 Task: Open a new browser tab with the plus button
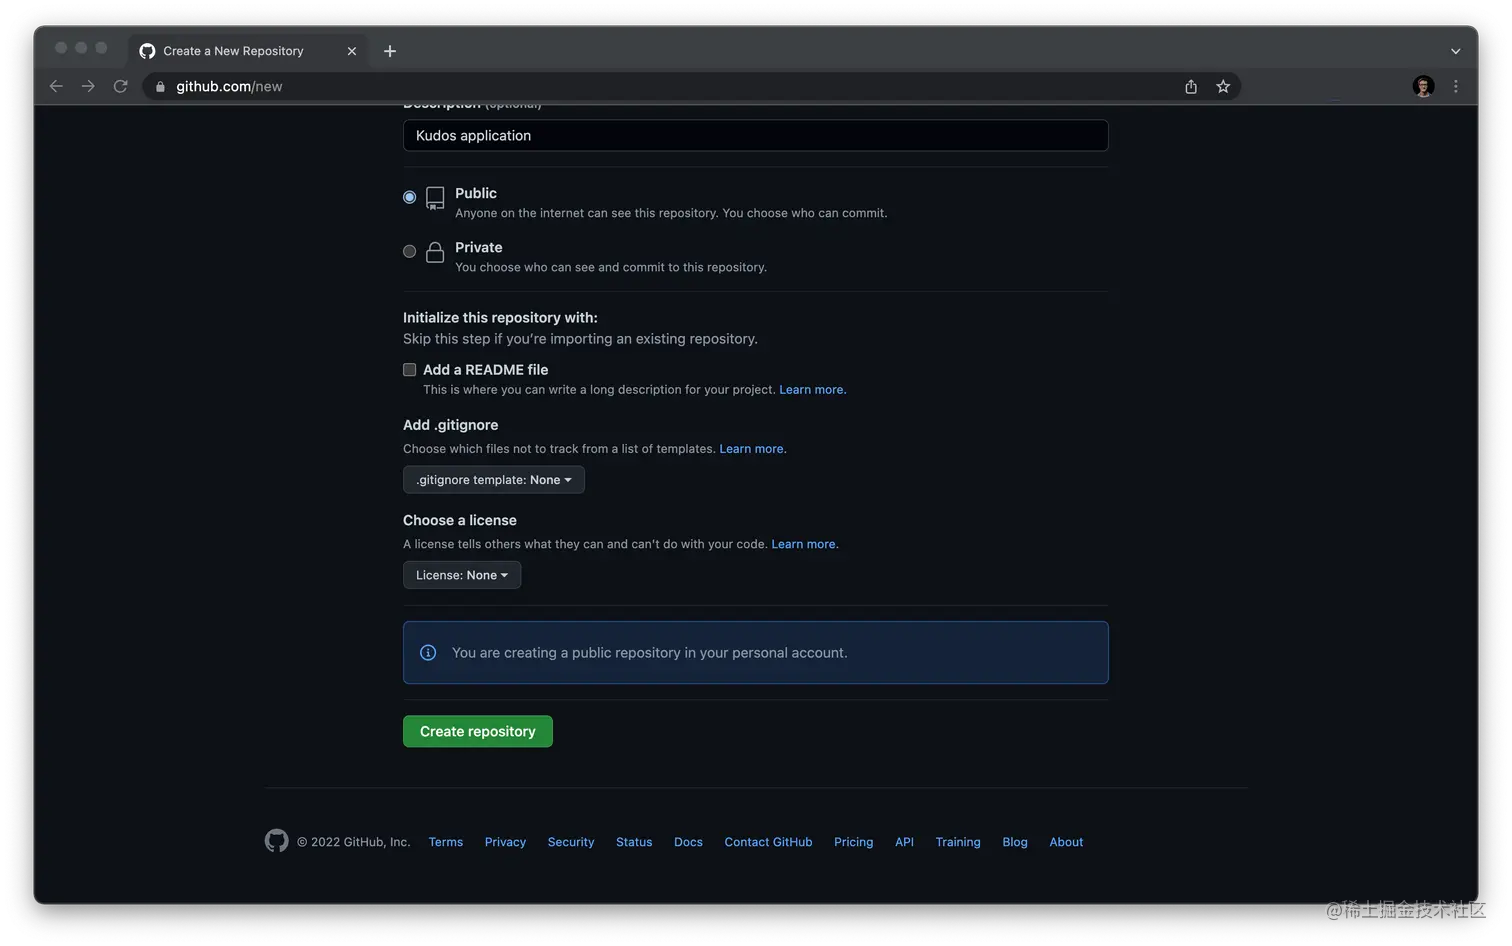click(x=390, y=50)
